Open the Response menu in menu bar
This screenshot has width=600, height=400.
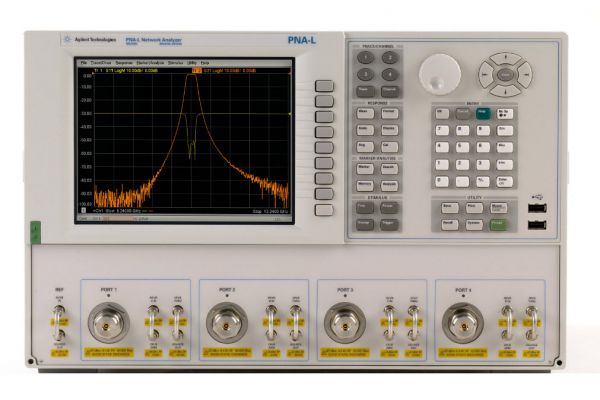pos(124,63)
